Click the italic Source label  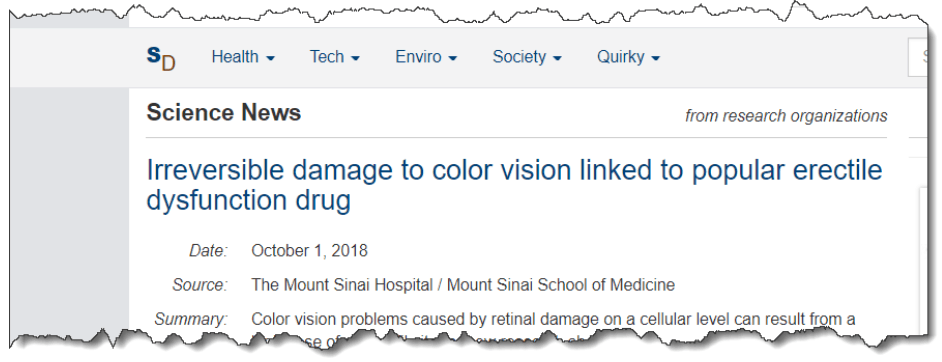pyautogui.click(x=200, y=285)
